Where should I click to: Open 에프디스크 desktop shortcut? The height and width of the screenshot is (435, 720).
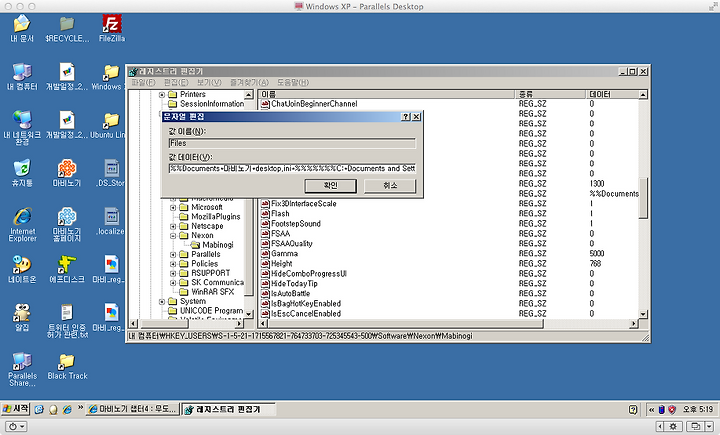click(67, 269)
